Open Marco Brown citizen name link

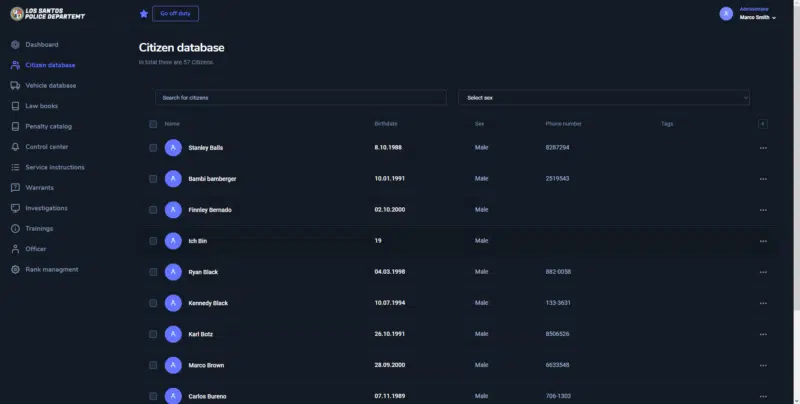point(206,365)
